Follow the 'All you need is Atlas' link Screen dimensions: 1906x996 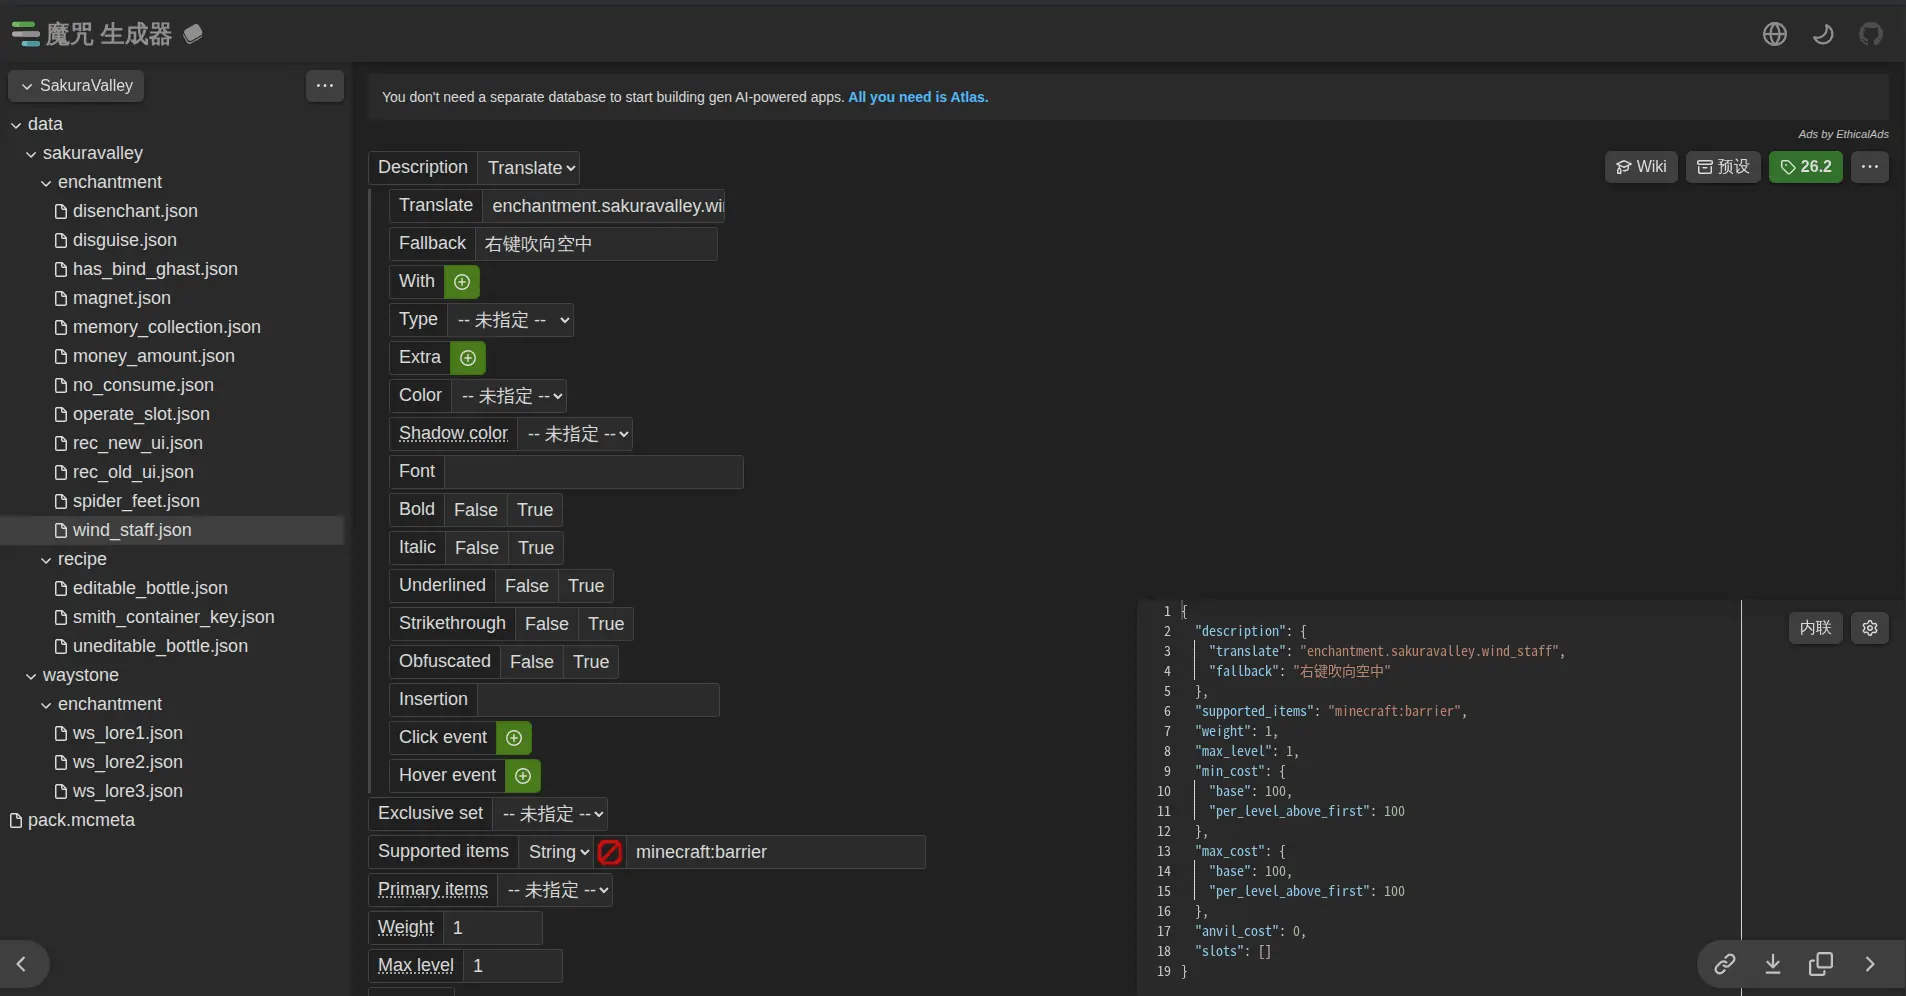click(x=918, y=97)
